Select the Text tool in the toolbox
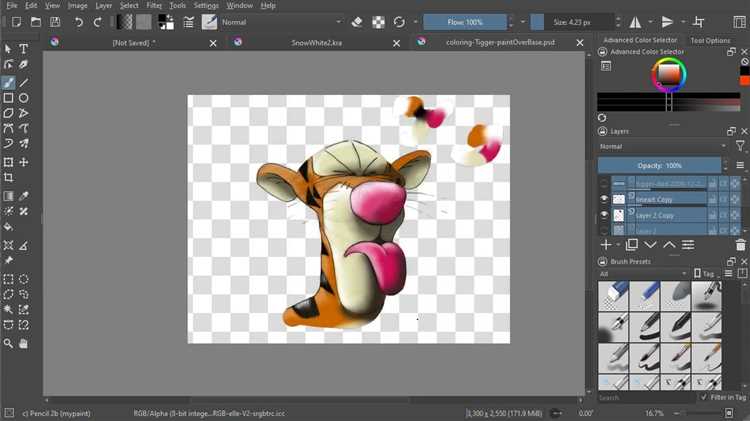The height and width of the screenshot is (421, 750). (x=23, y=49)
